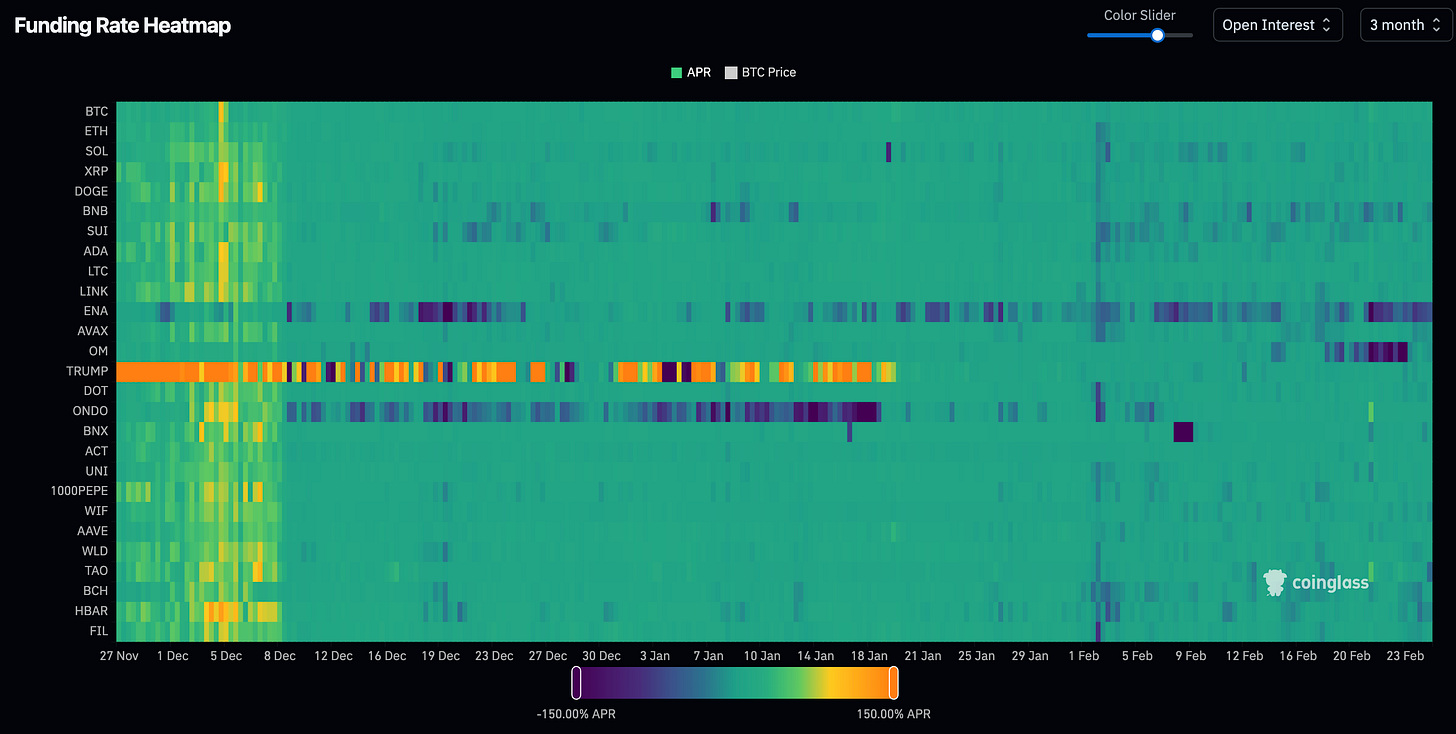The image size is (1456, 734).
Task: Click the TRUMP row label
Action: pos(87,371)
